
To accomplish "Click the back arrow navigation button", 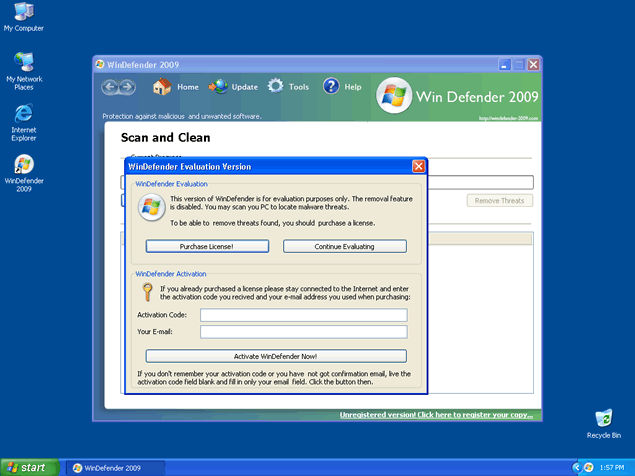I will click(112, 87).
